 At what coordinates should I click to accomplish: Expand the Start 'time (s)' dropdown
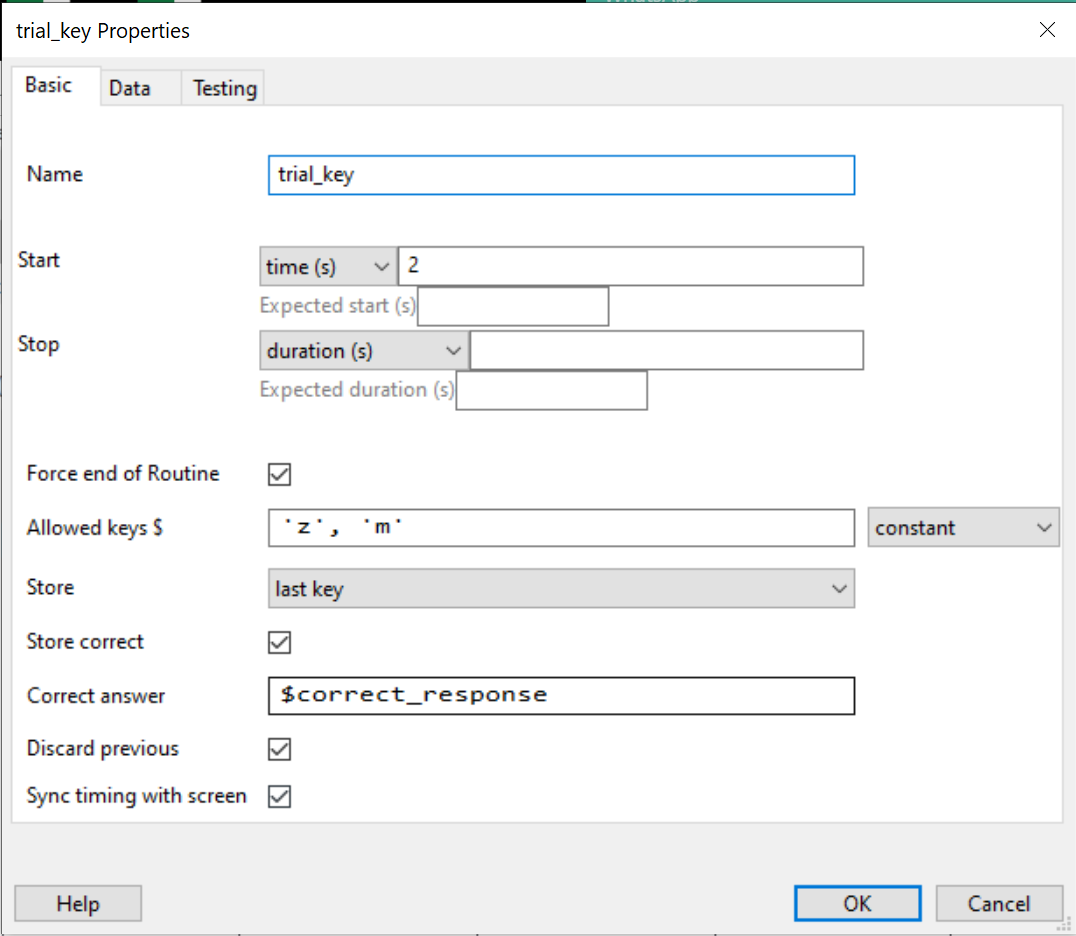[x=327, y=267]
